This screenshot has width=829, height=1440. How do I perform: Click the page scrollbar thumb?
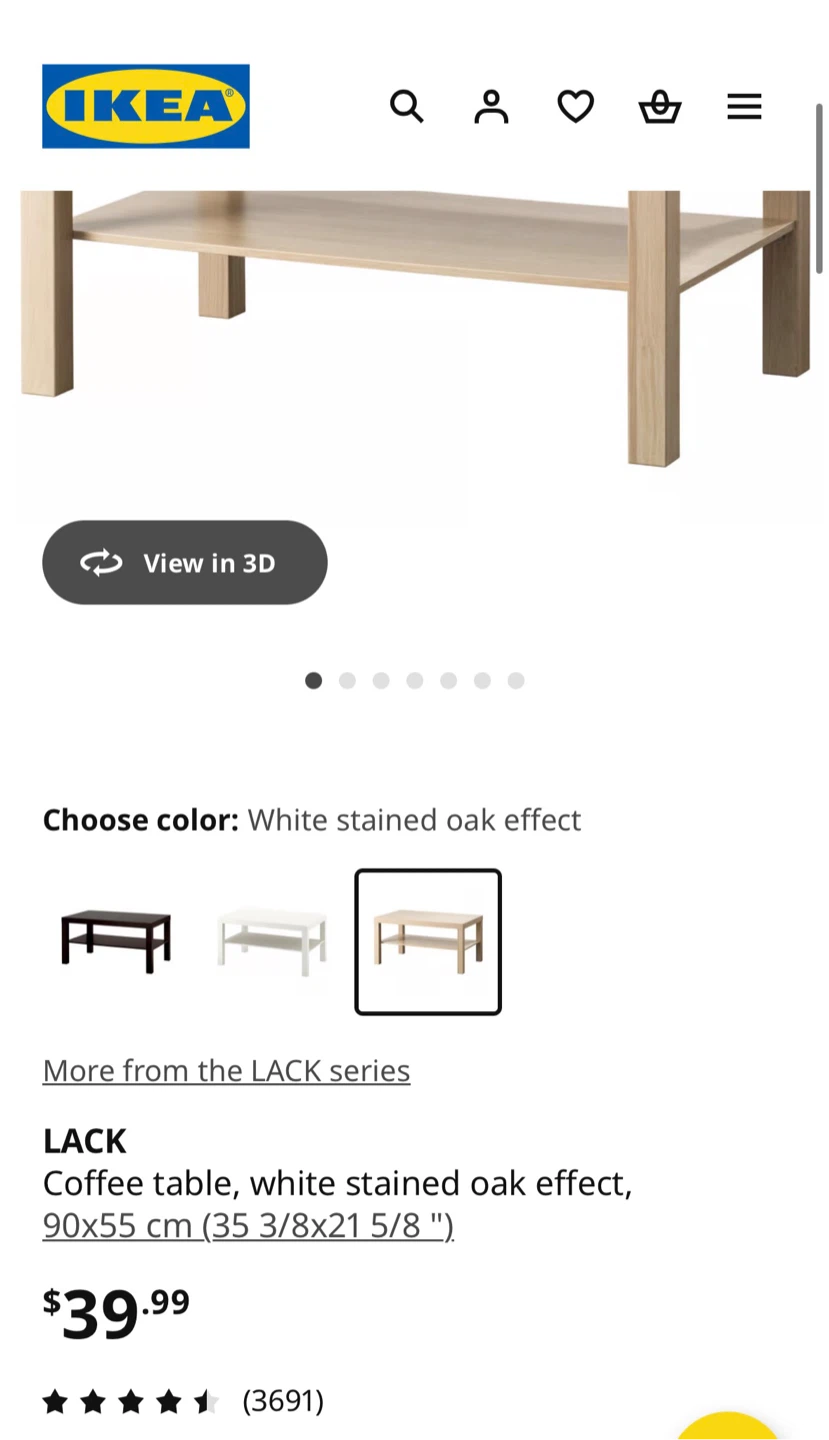coord(820,188)
